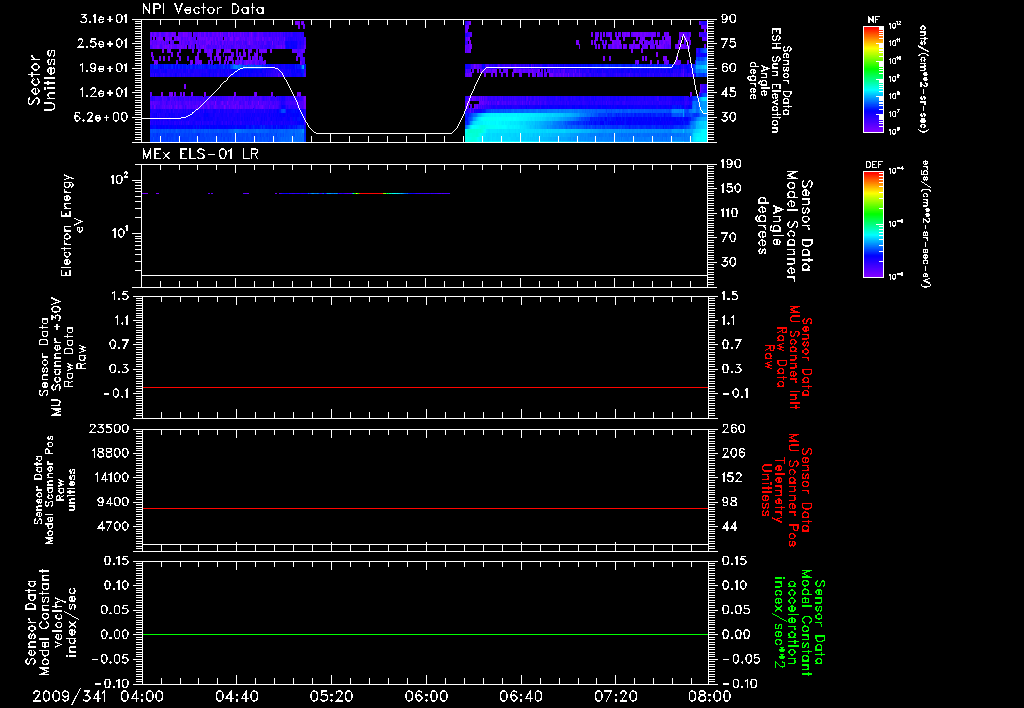The height and width of the screenshot is (708, 1024).
Task: Click the red line in the MU Scanner +30V panel
Action: 425,387
